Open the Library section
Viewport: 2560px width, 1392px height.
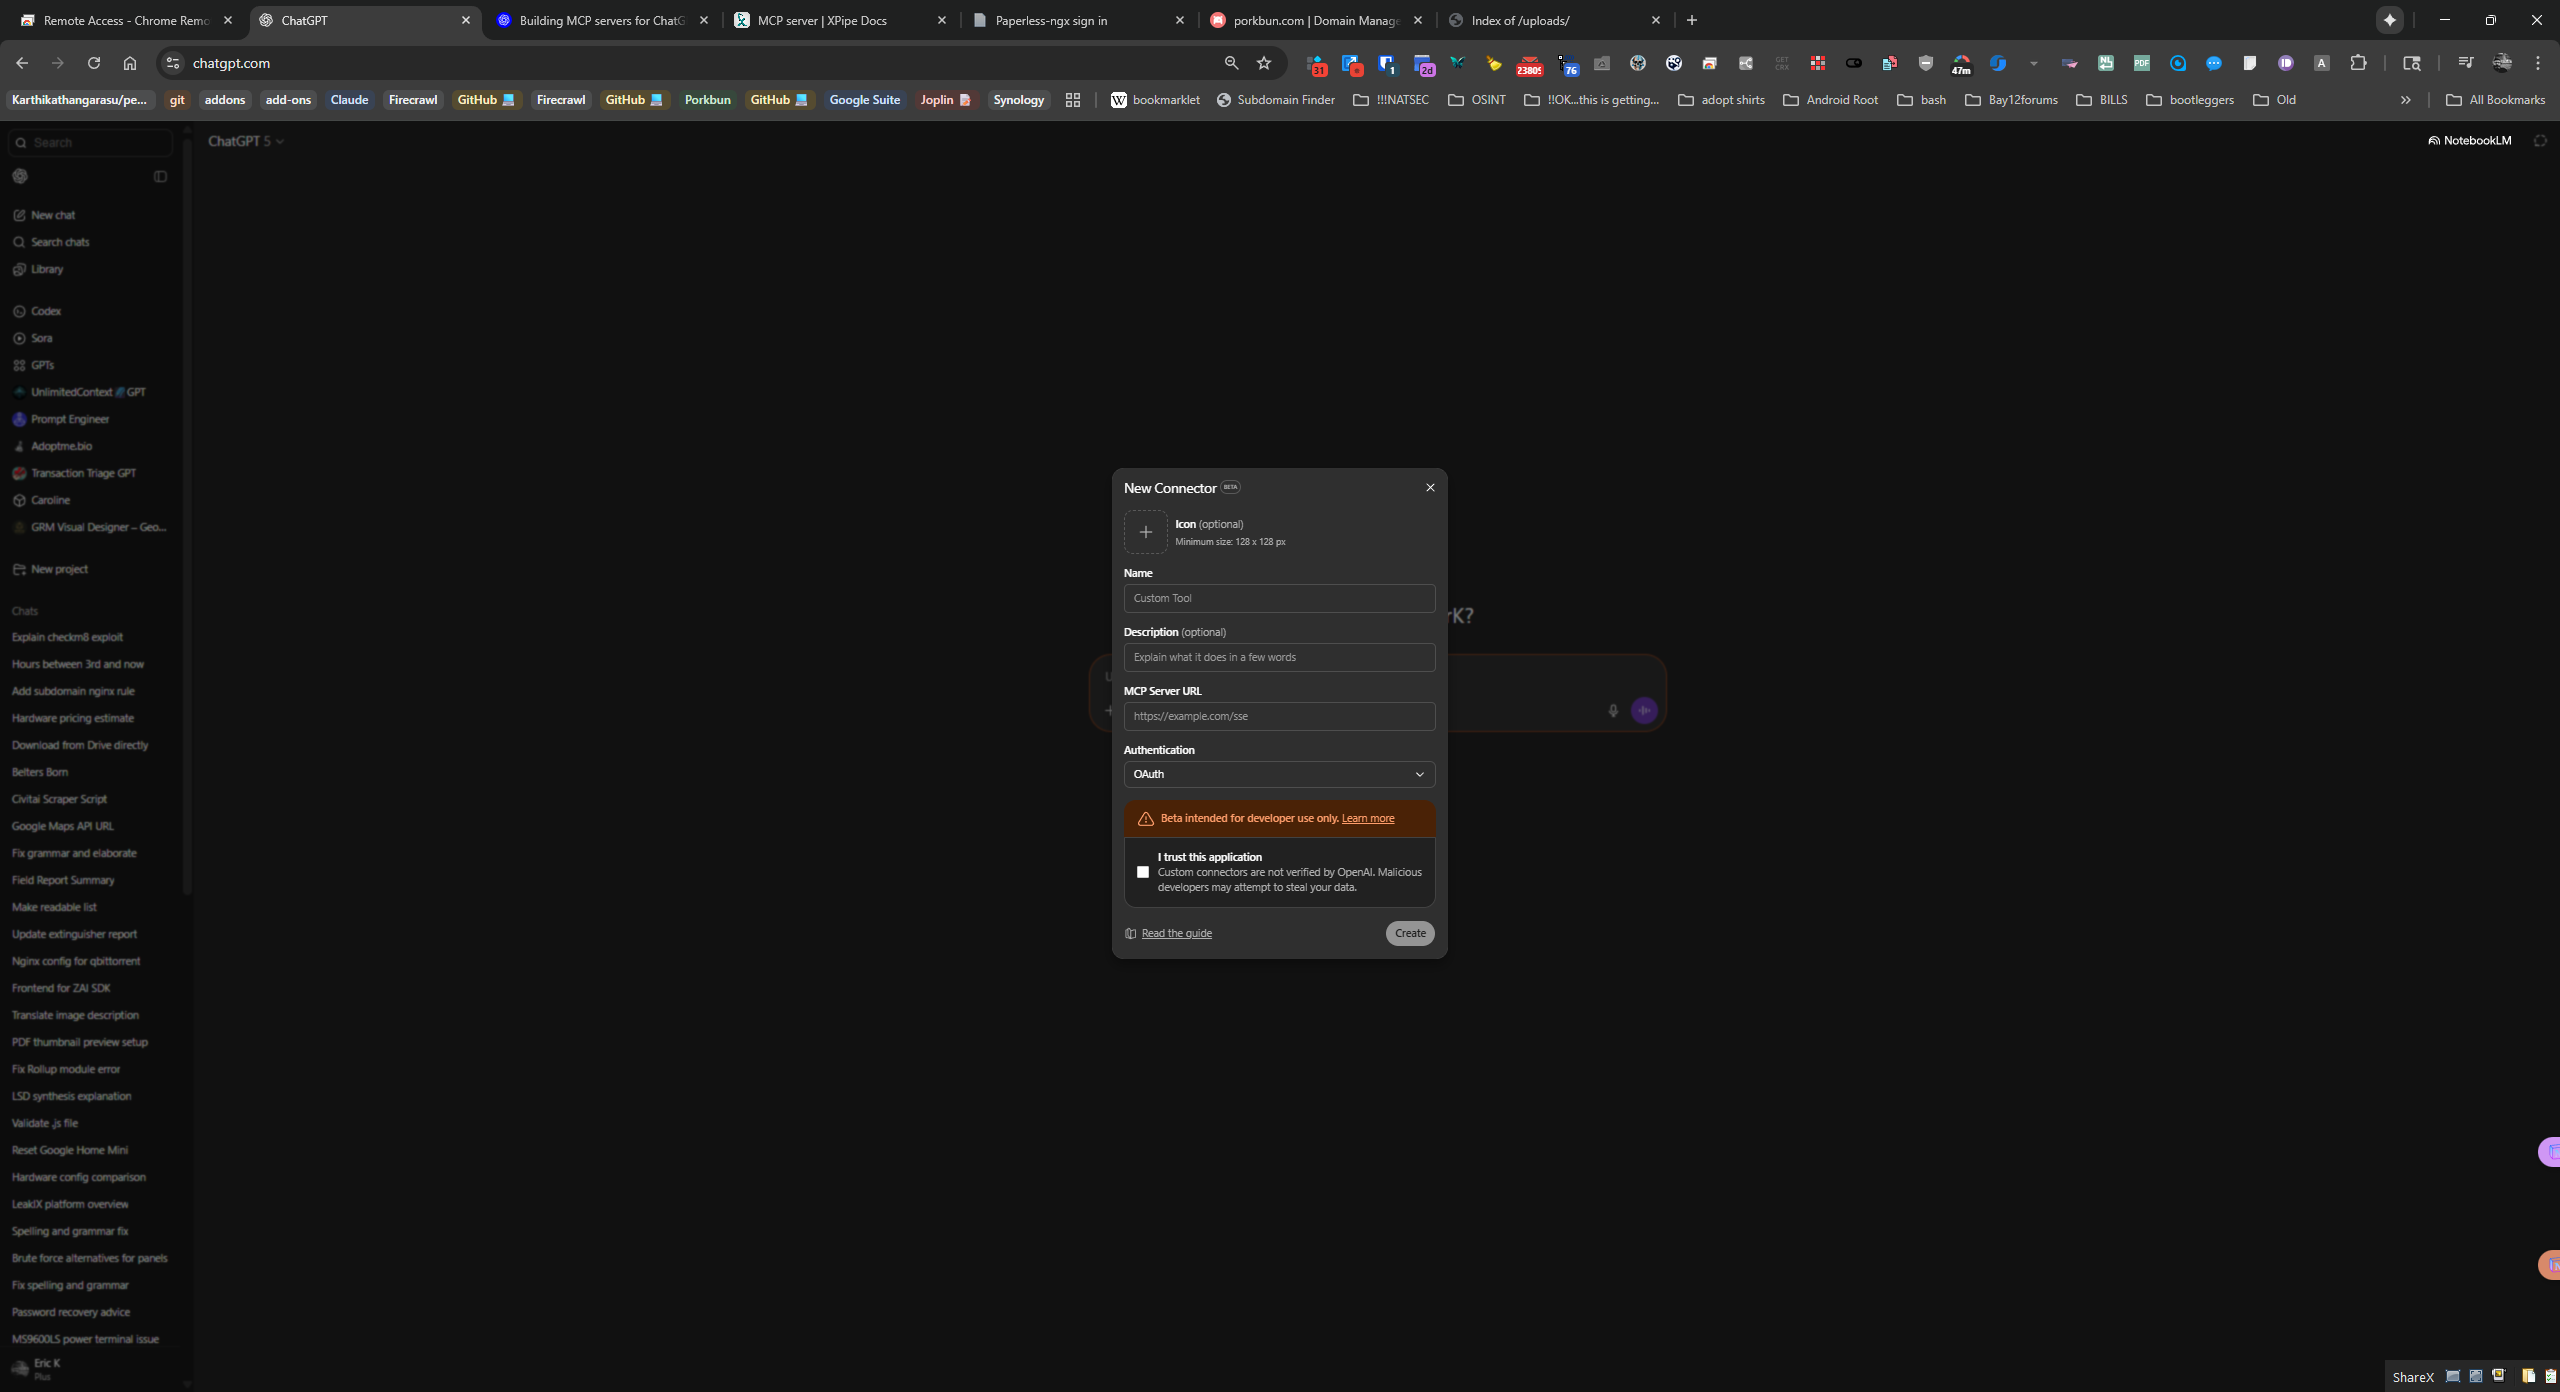(x=46, y=269)
